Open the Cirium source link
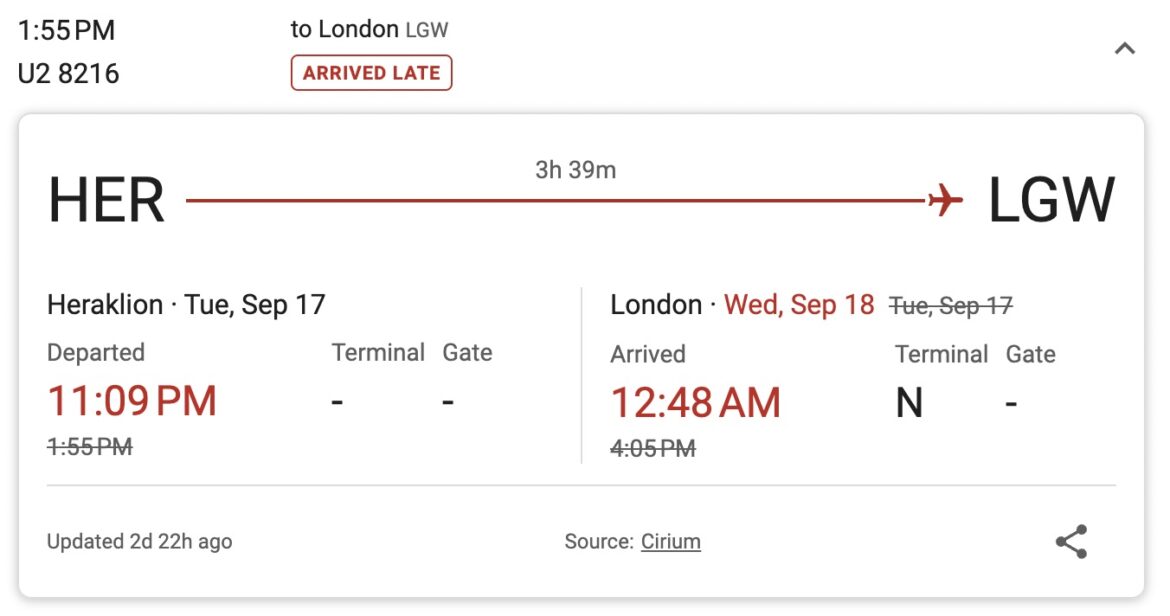This screenshot has height=616, width=1170. tap(670, 542)
